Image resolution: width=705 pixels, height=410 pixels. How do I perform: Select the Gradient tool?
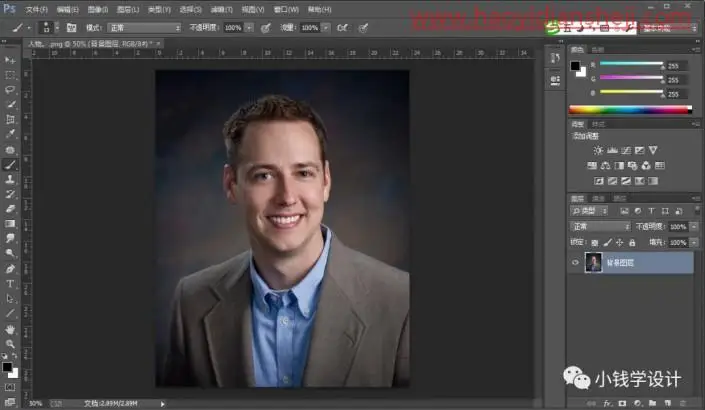click(10, 223)
